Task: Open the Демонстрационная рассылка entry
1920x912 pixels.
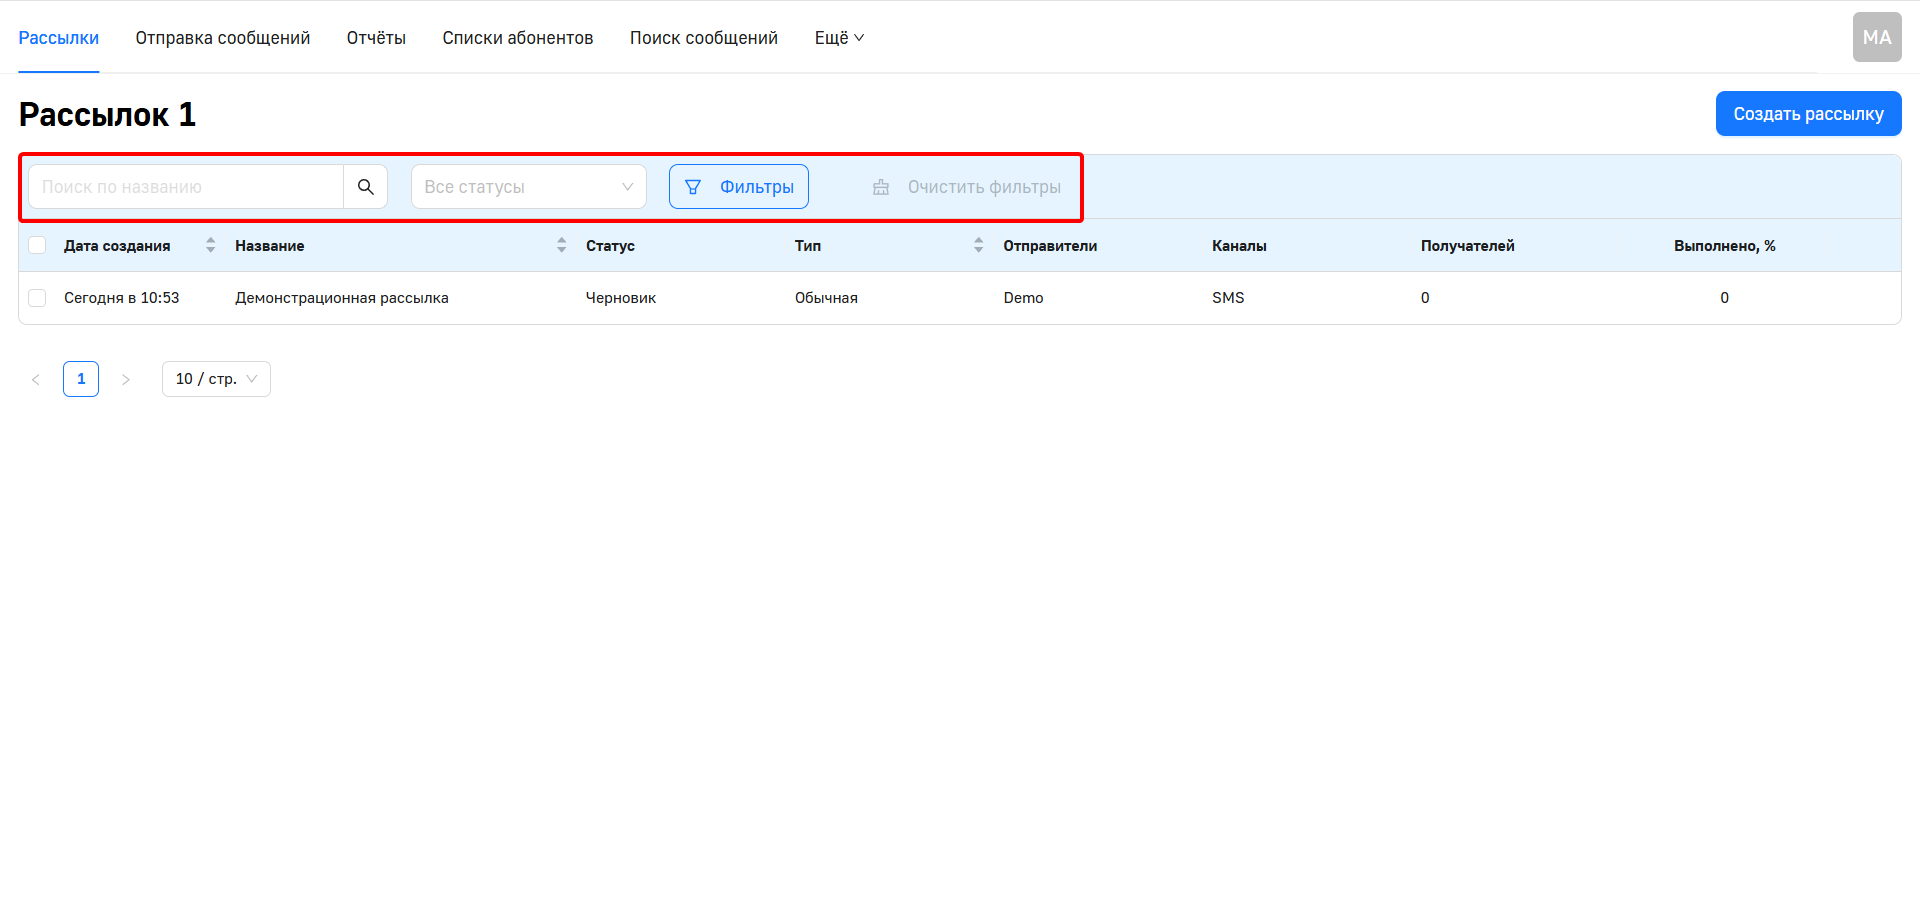Action: point(341,298)
